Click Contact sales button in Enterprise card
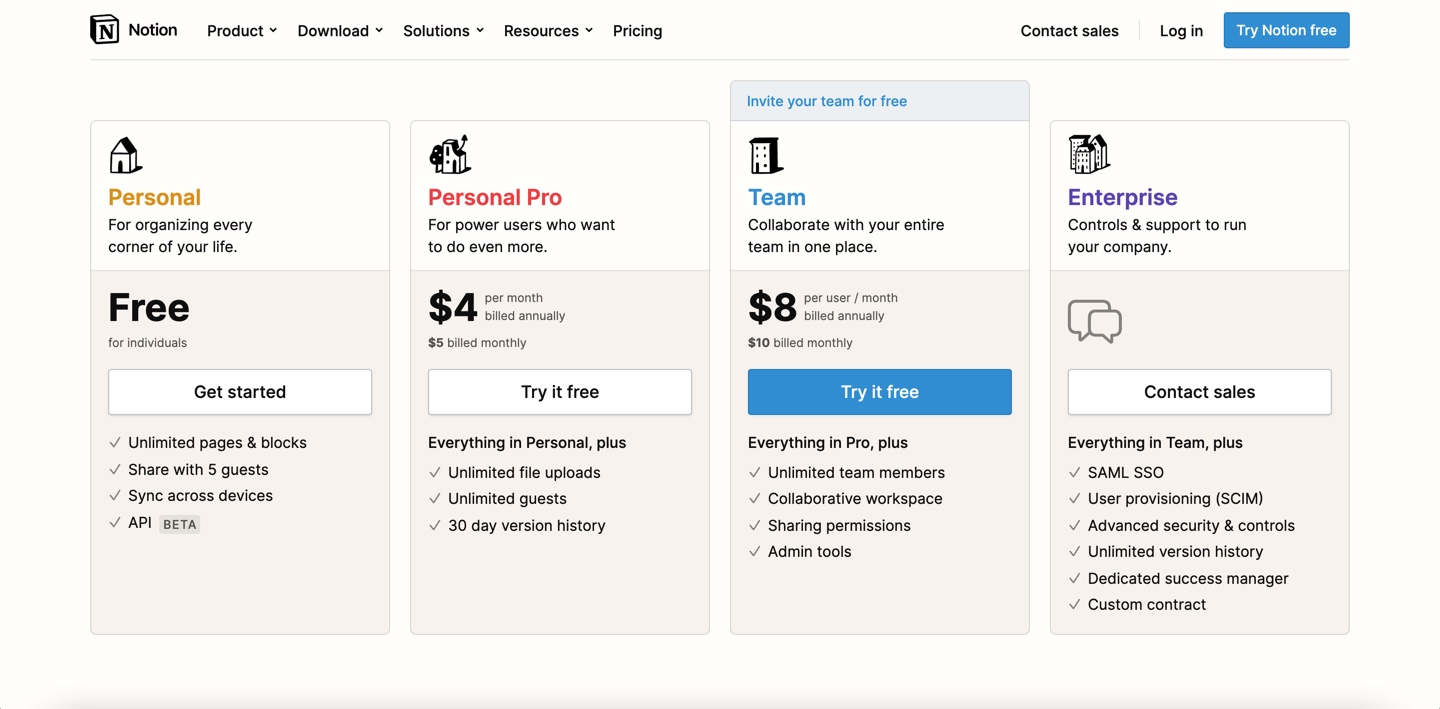Viewport: 1440px width, 709px height. click(1199, 392)
